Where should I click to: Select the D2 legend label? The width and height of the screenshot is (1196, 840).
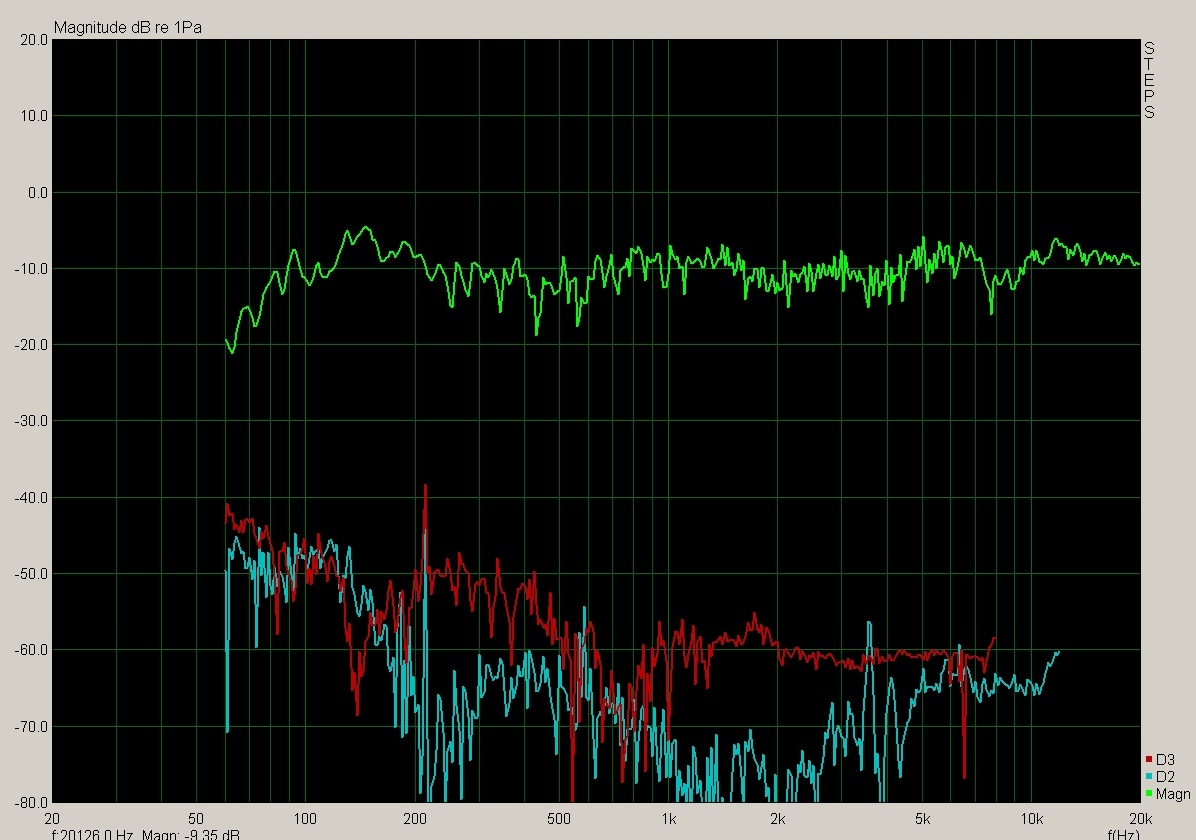1165,776
